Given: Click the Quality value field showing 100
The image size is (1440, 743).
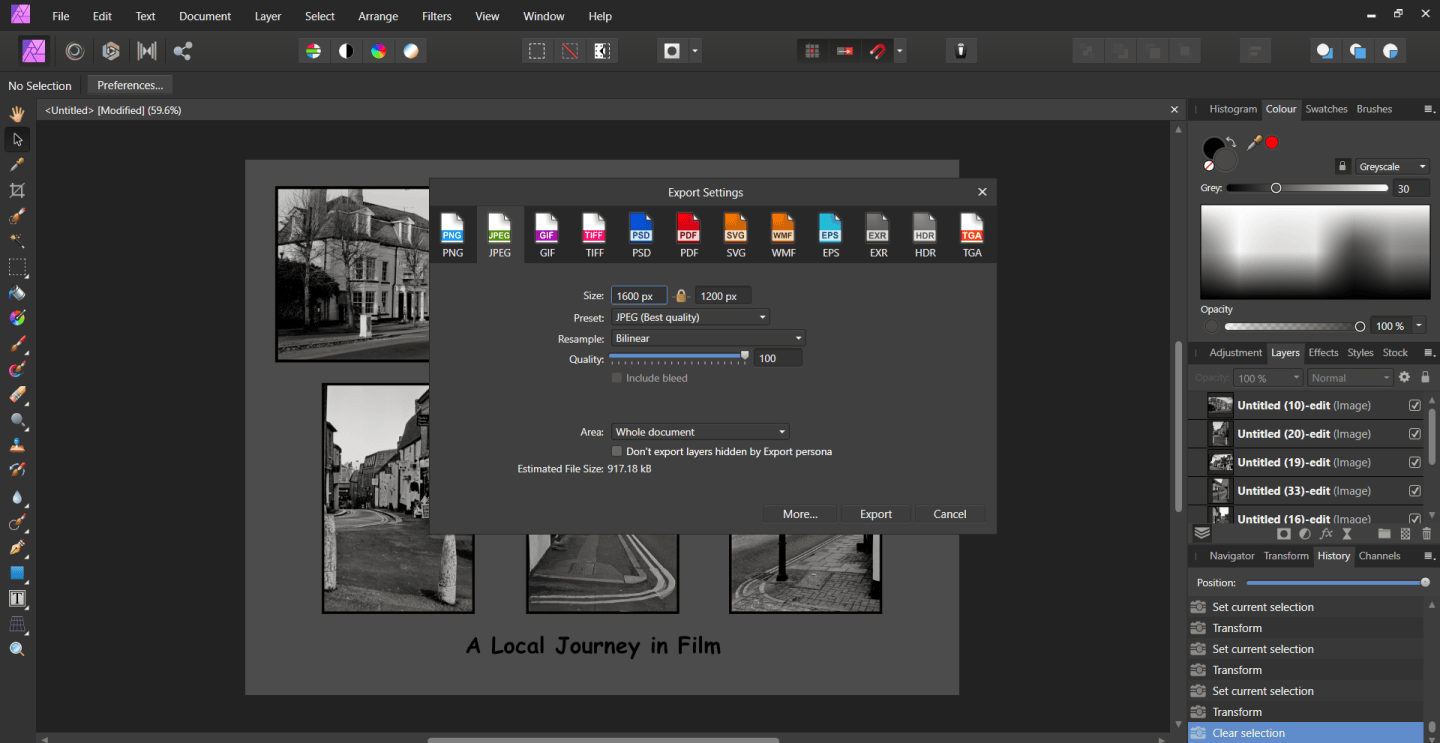Looking at the screenshot, I should (x=778, y=358).
